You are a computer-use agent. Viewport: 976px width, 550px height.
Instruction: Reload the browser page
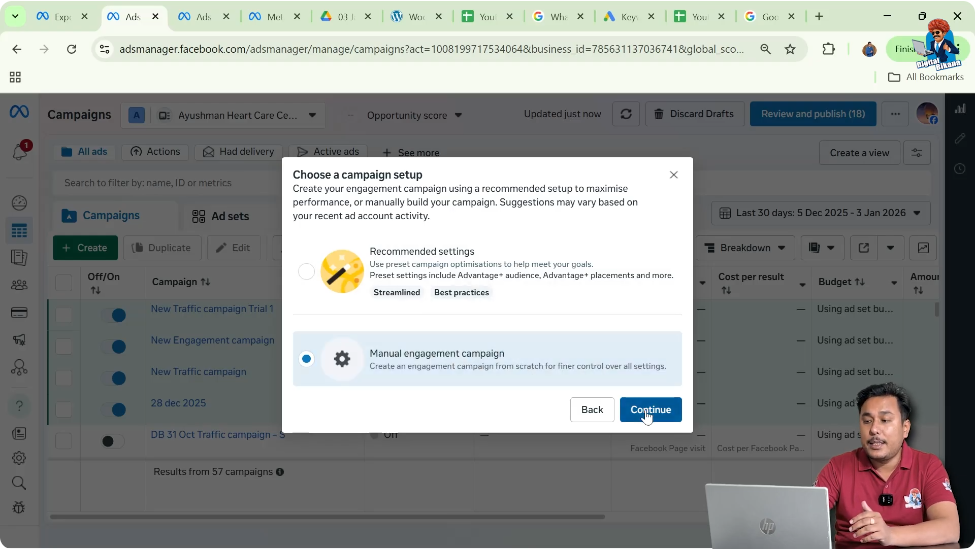click(x=72, y=49)
